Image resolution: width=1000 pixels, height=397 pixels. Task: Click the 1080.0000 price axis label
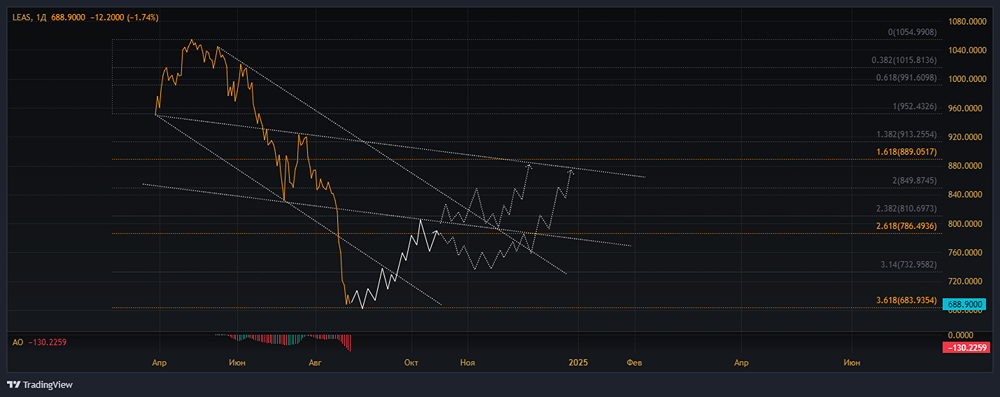coord(966,21)
